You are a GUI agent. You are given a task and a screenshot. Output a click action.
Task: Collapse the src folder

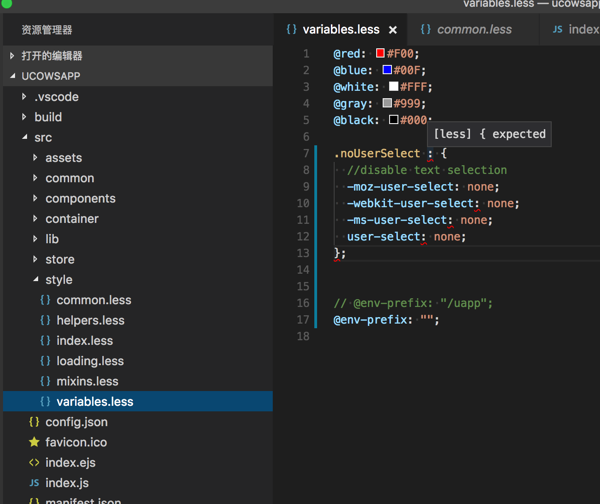click(24, 138)
